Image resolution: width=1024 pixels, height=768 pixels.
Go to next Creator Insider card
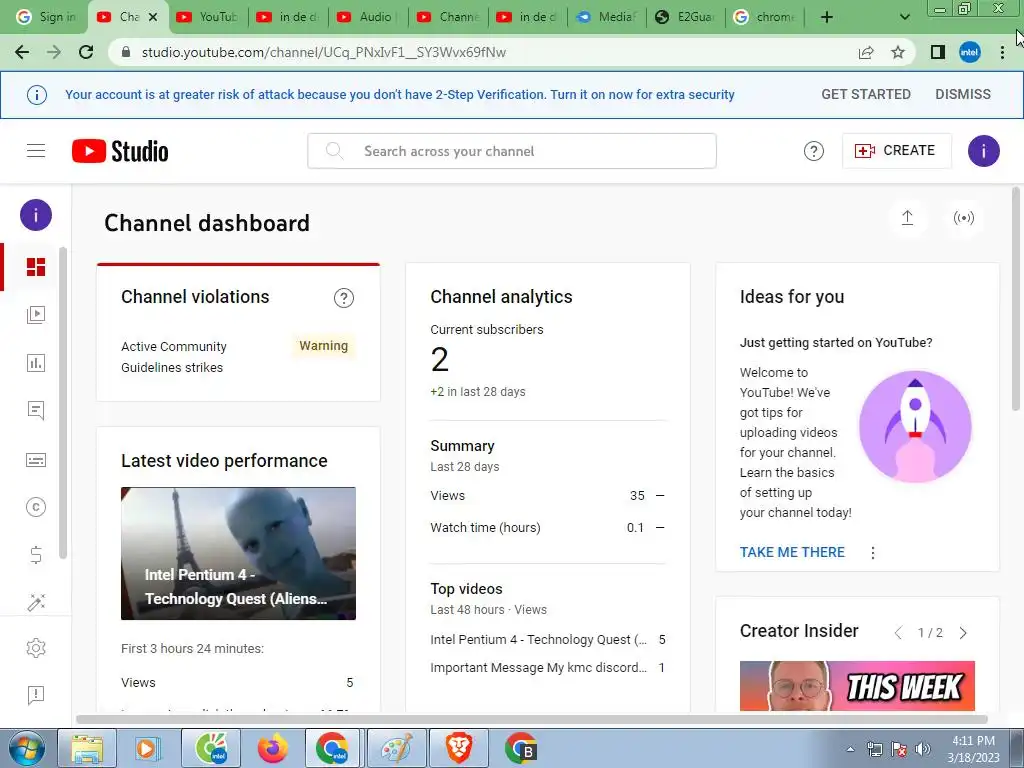coord(963,633)
